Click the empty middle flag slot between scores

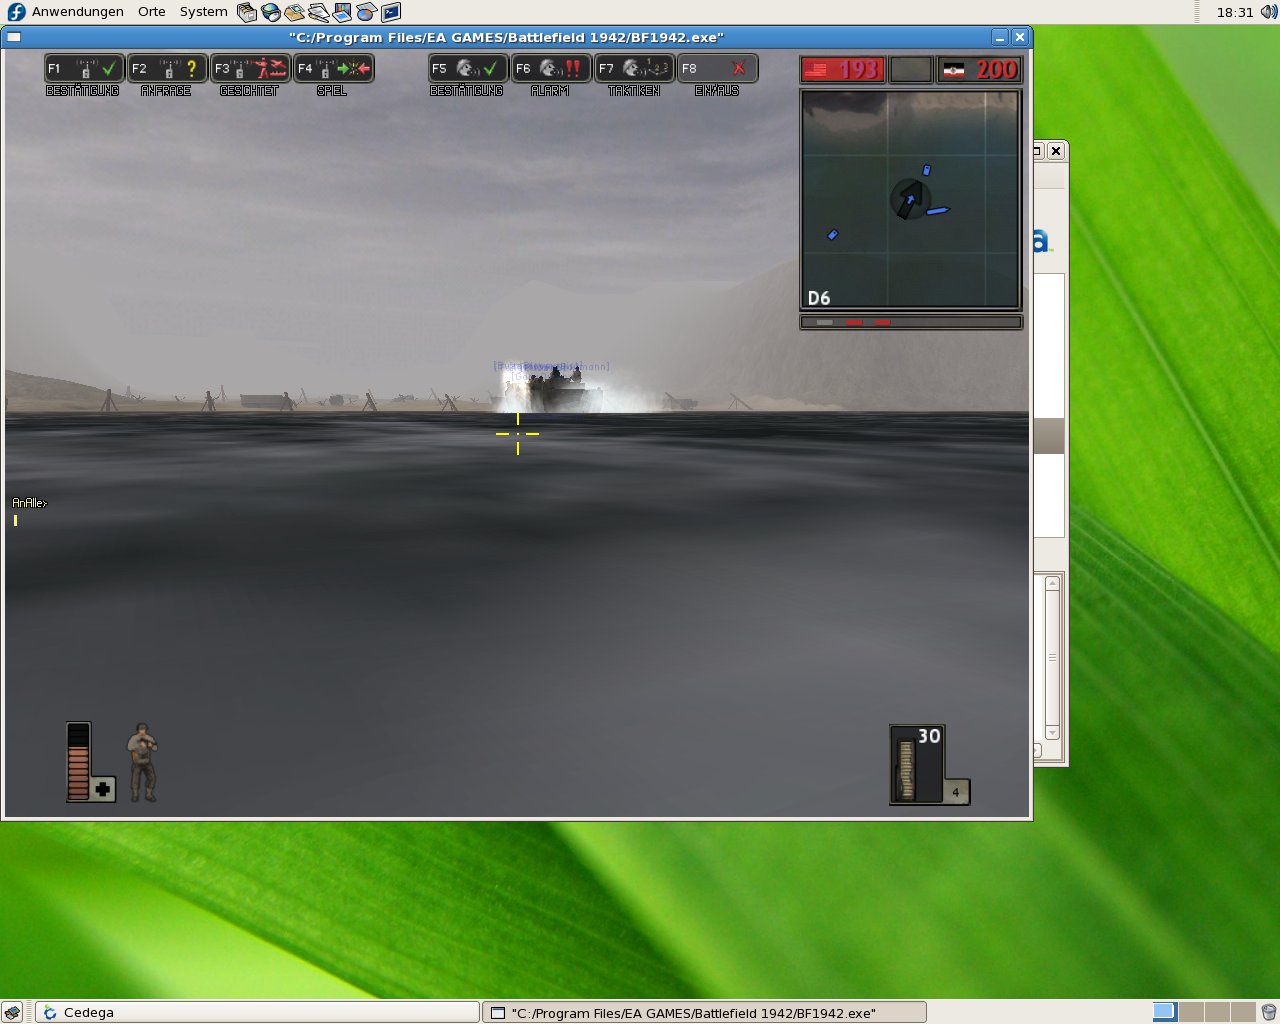tap(911, 70)
